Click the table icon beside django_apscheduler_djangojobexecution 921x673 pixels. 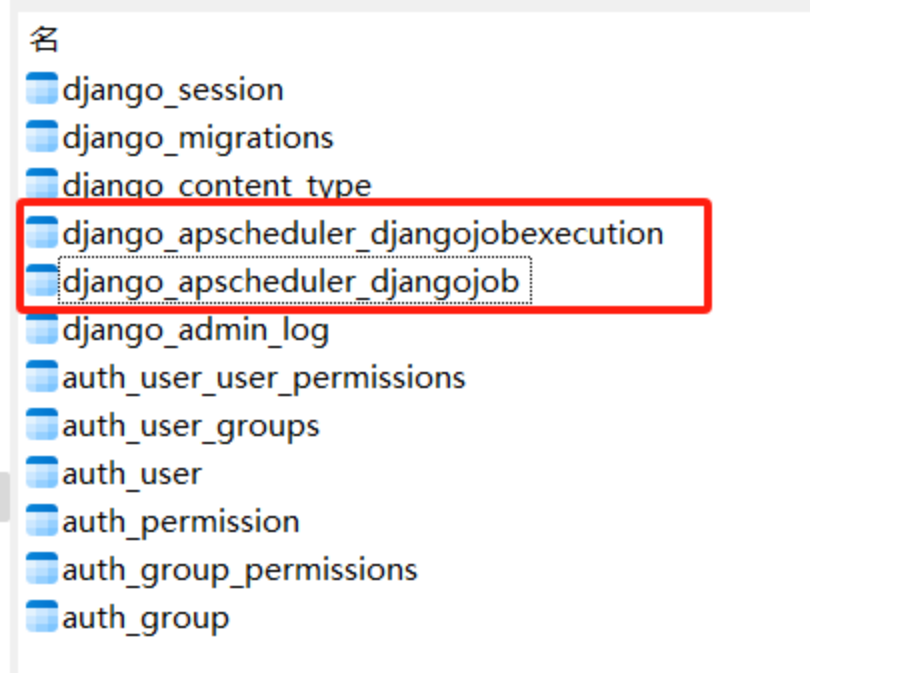(x=41, y=233)
